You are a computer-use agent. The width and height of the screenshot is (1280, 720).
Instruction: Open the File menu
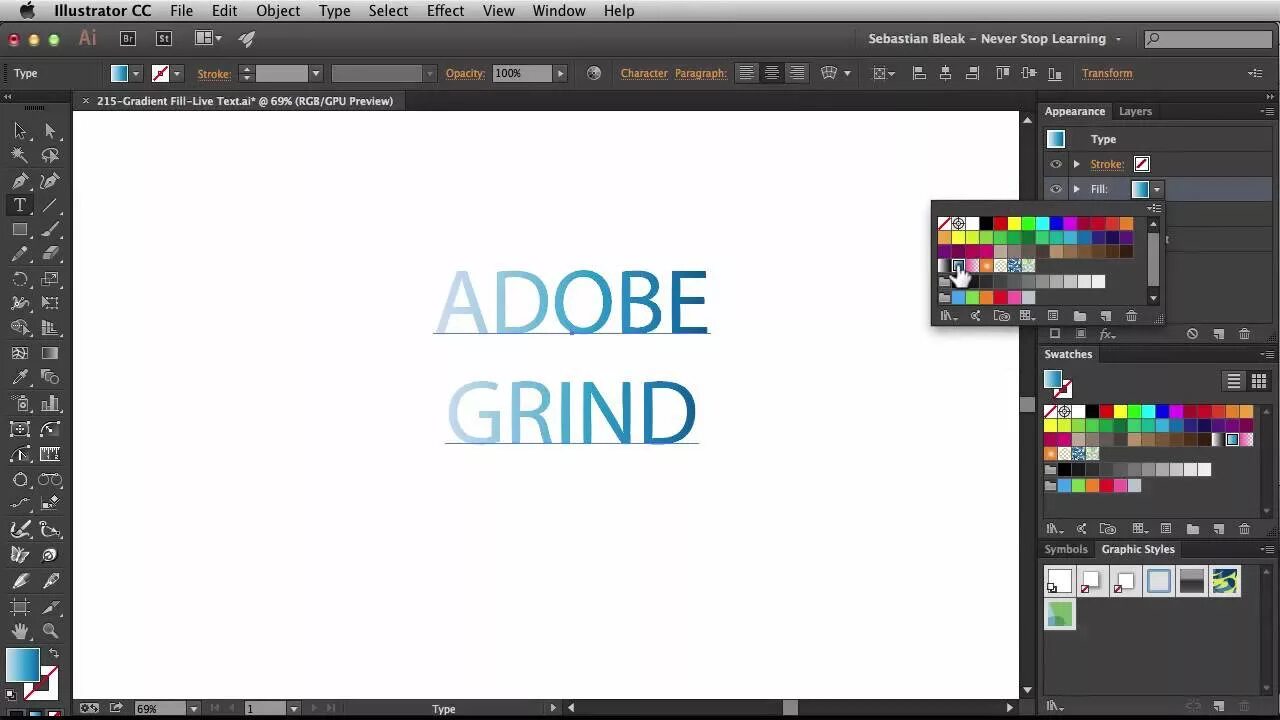click(x=181, y=11)
